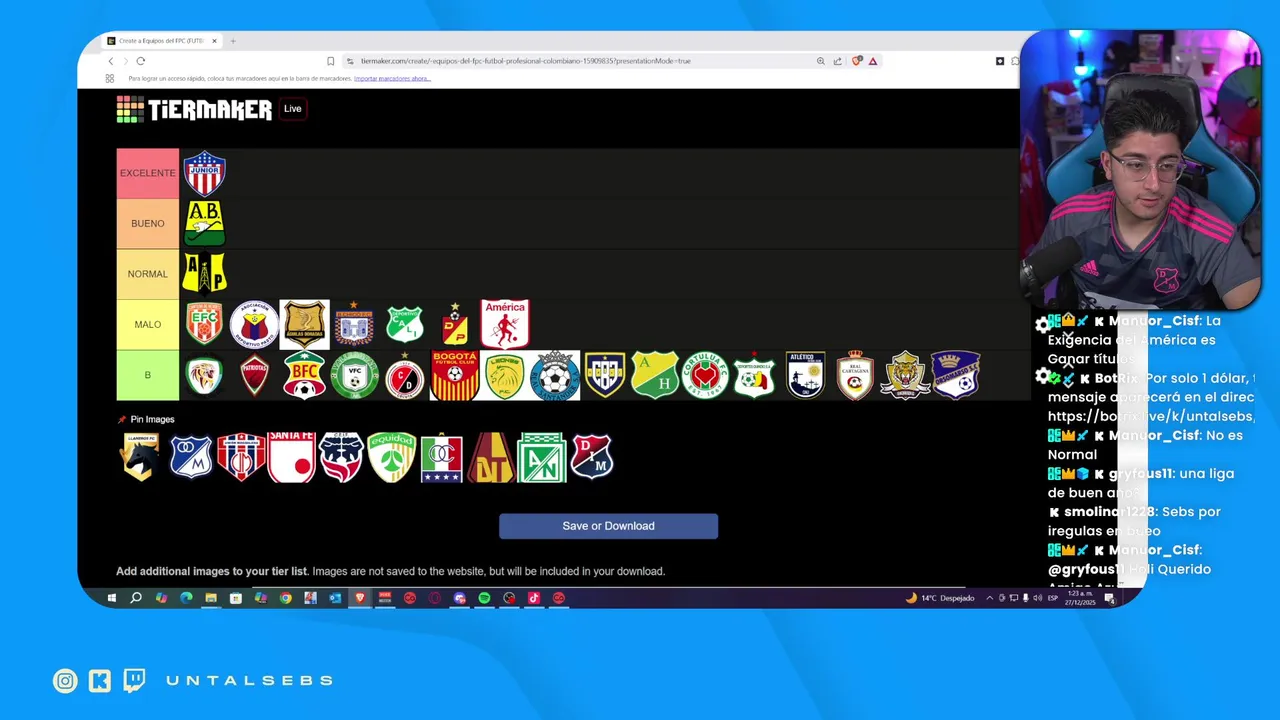Click the EXCELENTE tier label
This screenshot has height=720, width=1280.
tap(148, 173)
